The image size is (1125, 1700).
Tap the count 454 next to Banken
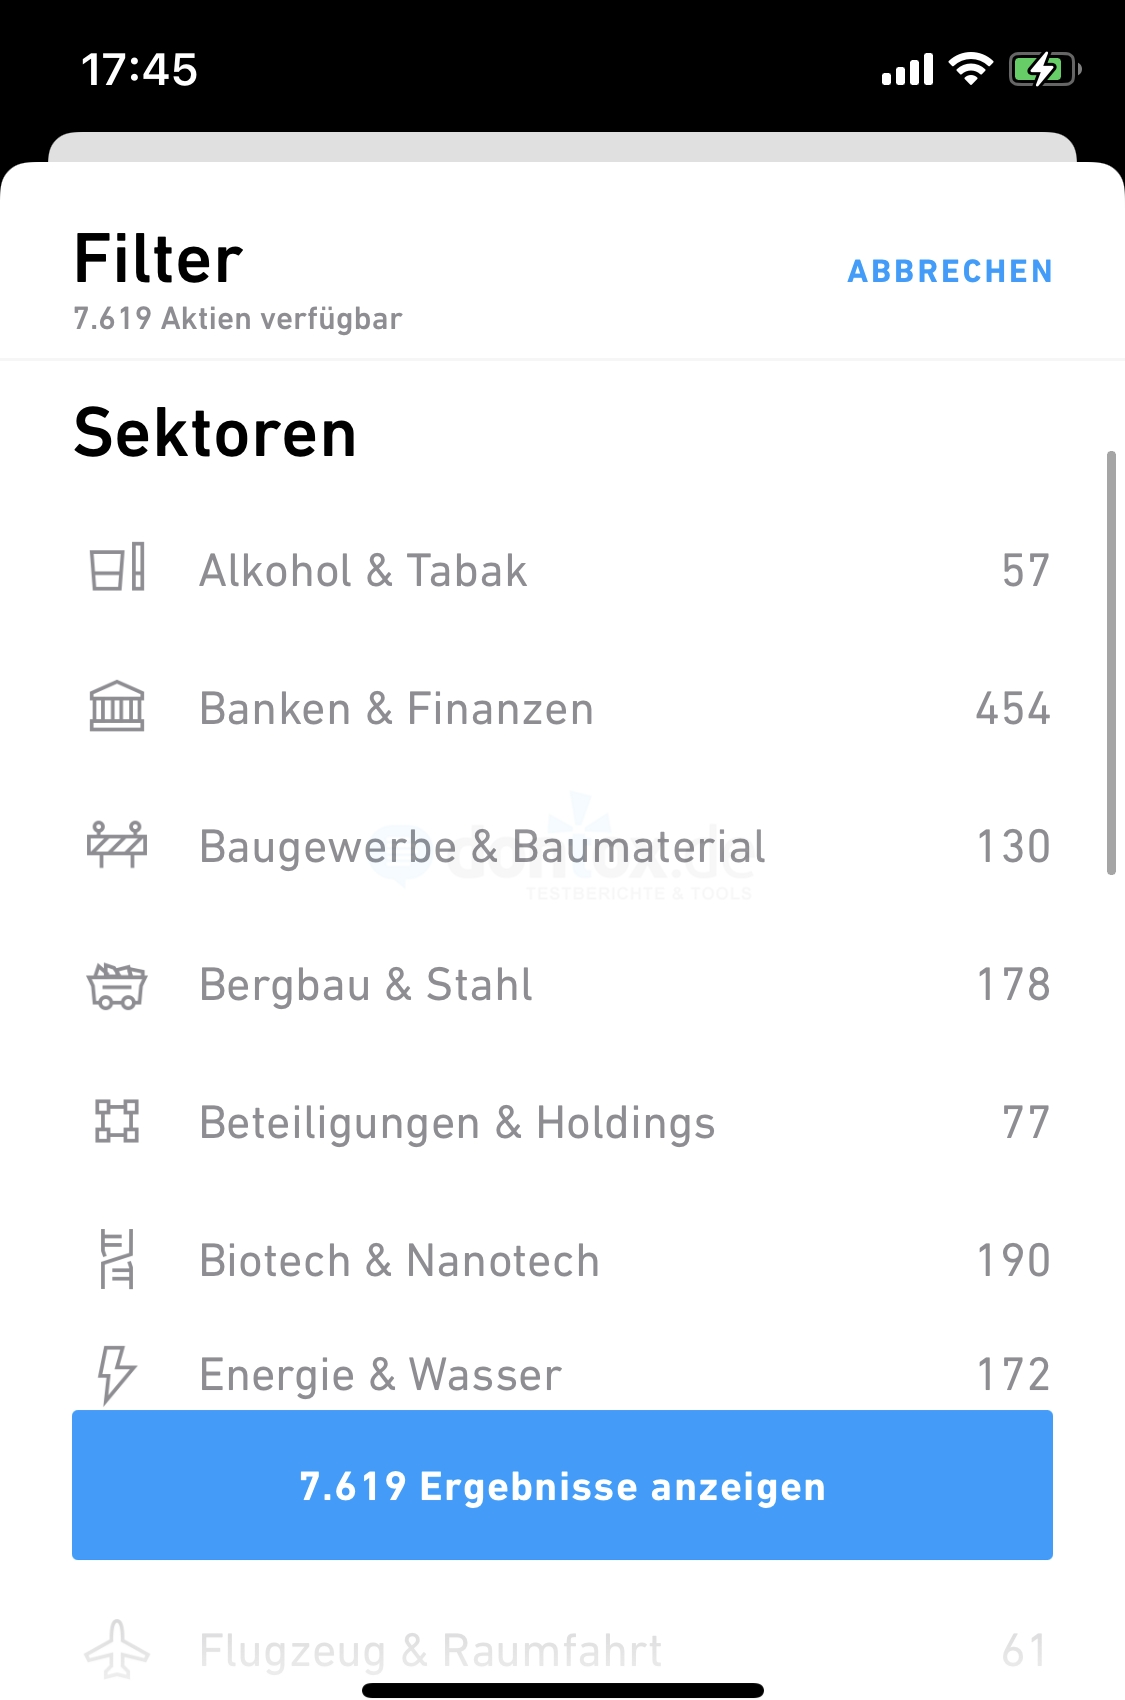coord(1013,708)
